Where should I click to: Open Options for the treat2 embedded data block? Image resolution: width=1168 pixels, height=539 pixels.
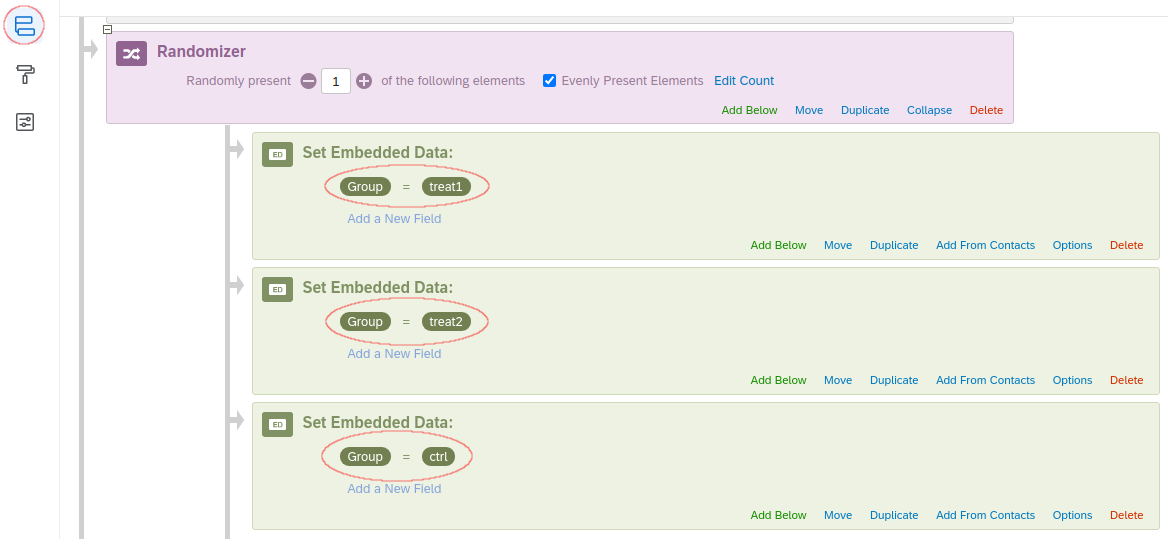click(x=1072, y=380)
